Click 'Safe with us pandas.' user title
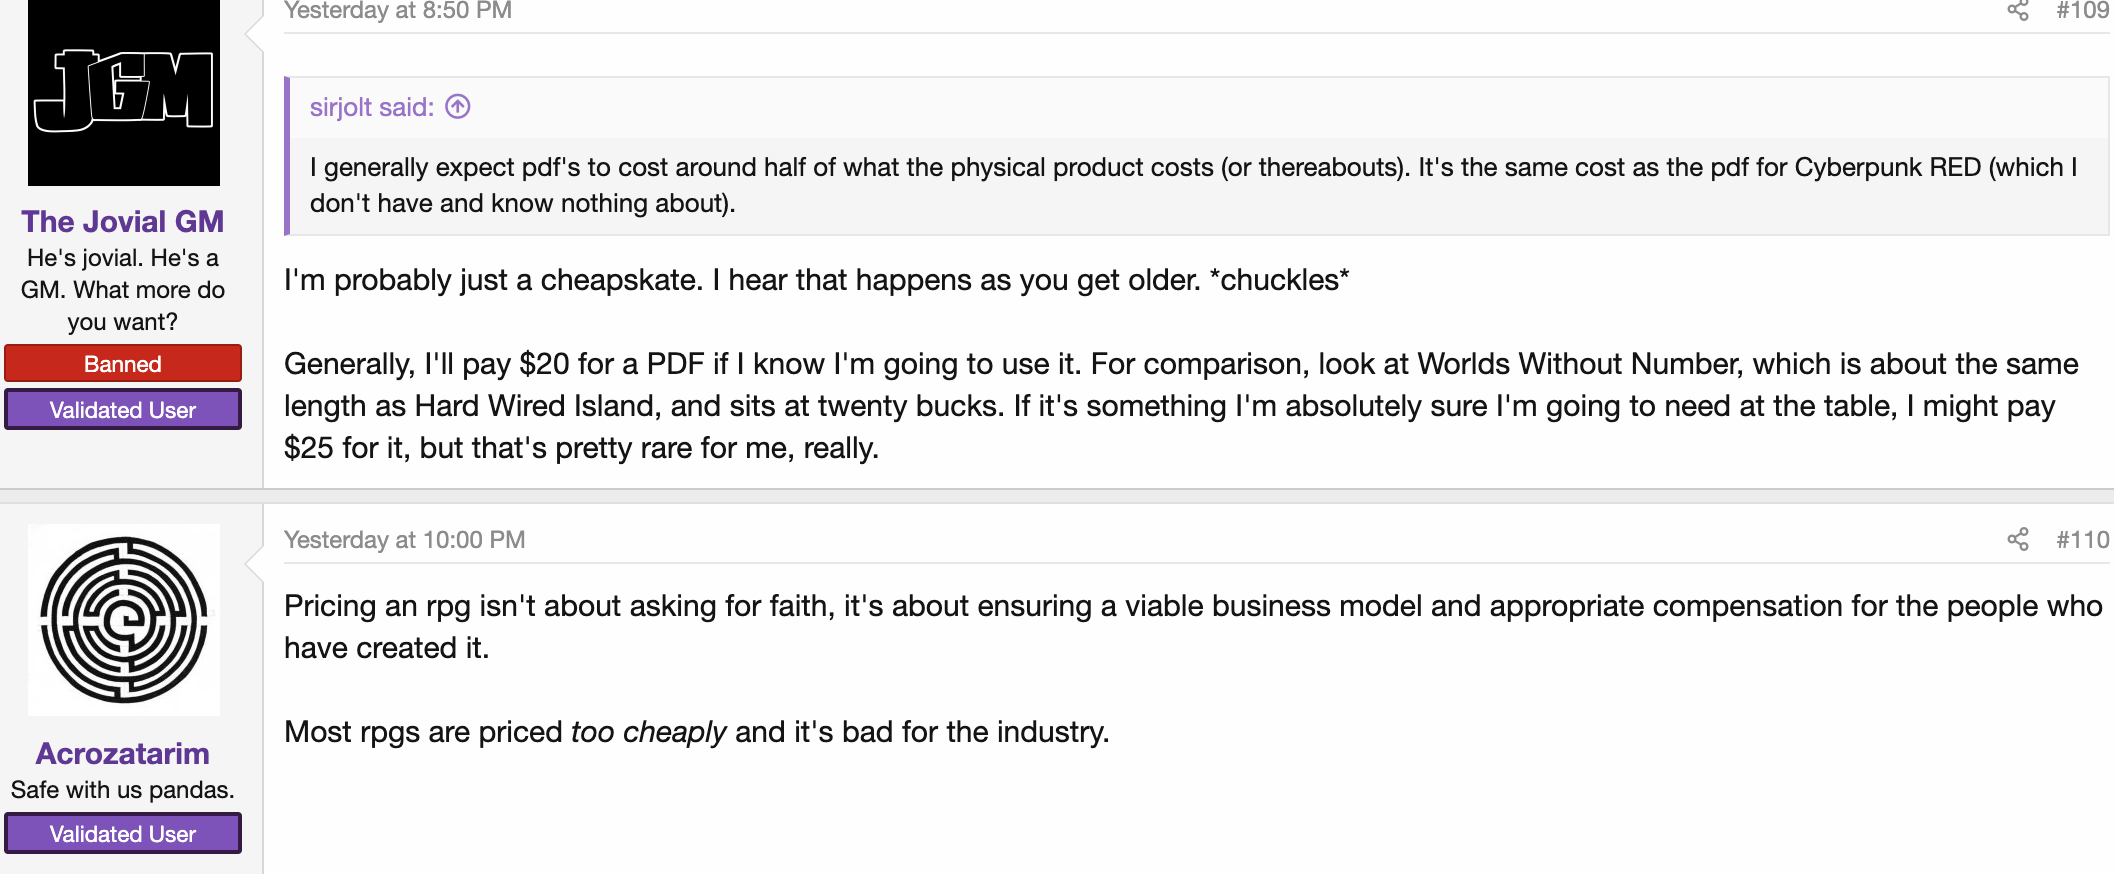The image size is (2114, 874). coord(123,789)
